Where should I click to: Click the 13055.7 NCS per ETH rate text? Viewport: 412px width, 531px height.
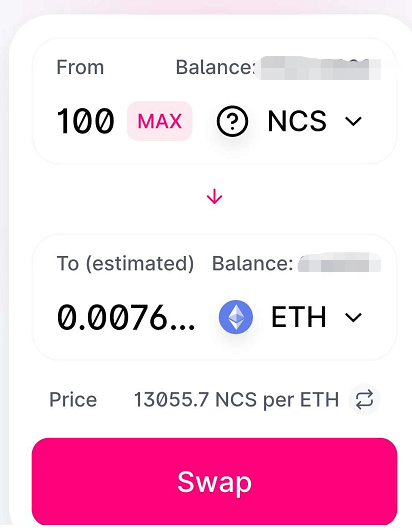point(236,400)
